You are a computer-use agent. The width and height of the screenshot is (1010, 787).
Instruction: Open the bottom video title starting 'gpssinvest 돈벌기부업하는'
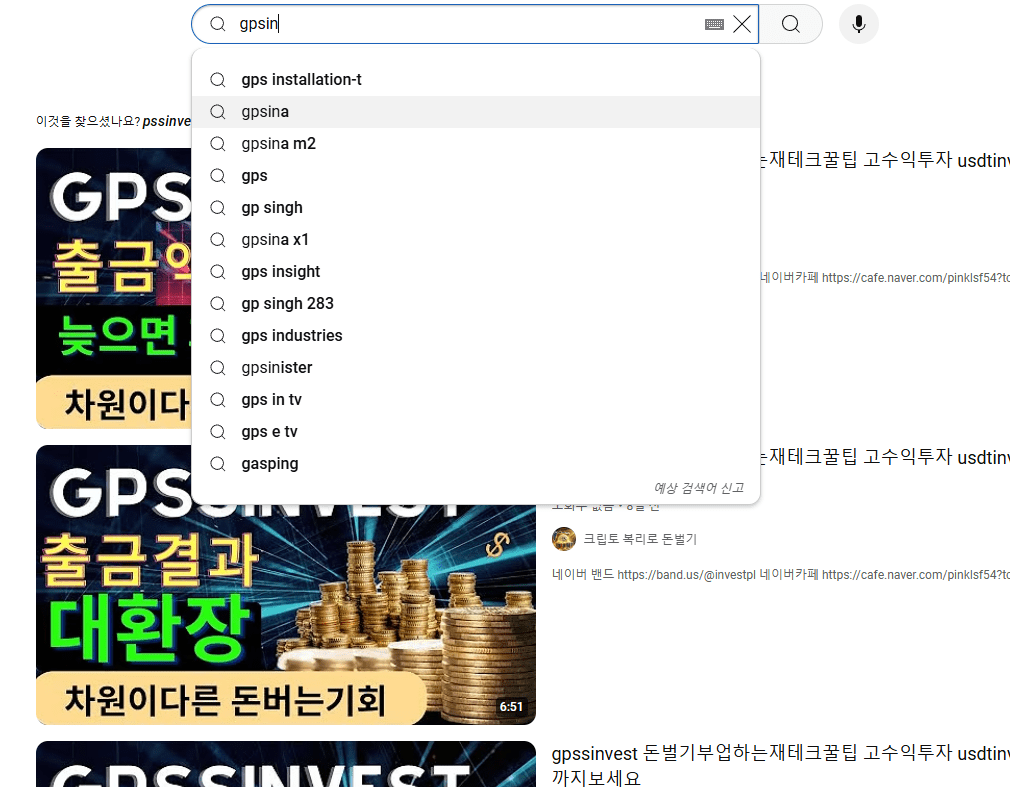pos(781,765)
